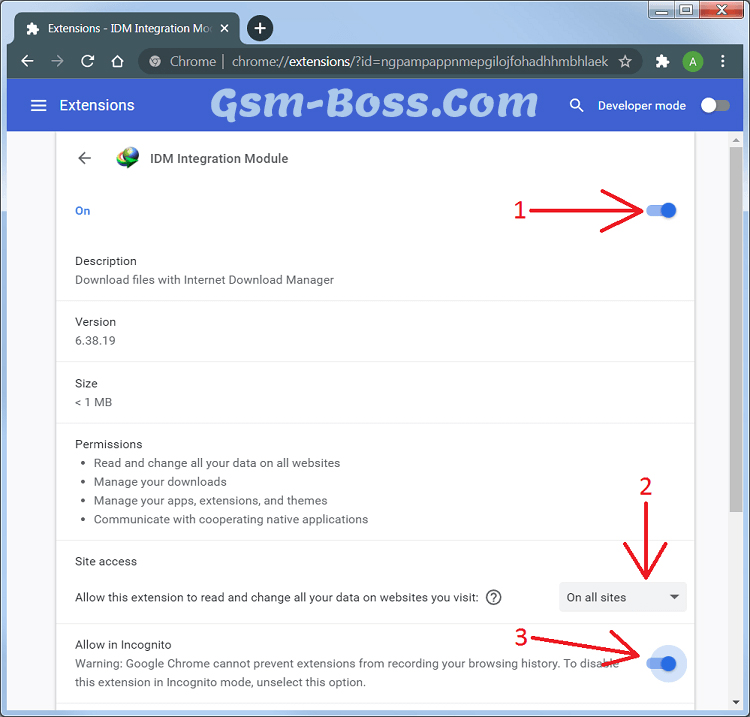Click the page vertical scrollbar thumb
This screenshot has height=717, width=750.
click(736, 330)
